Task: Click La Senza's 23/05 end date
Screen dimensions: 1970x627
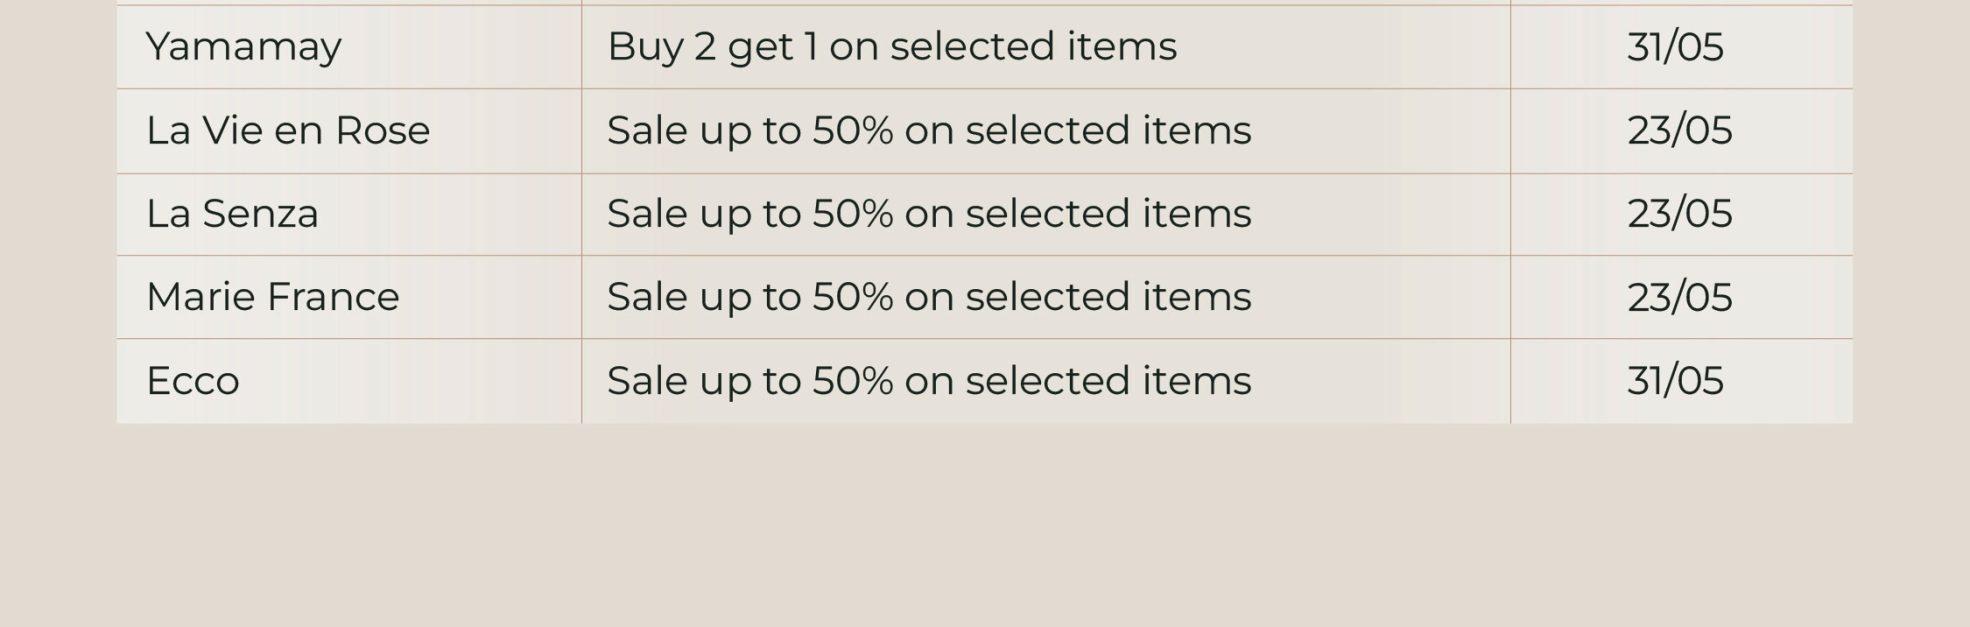Action: [x=1679, y=214]
